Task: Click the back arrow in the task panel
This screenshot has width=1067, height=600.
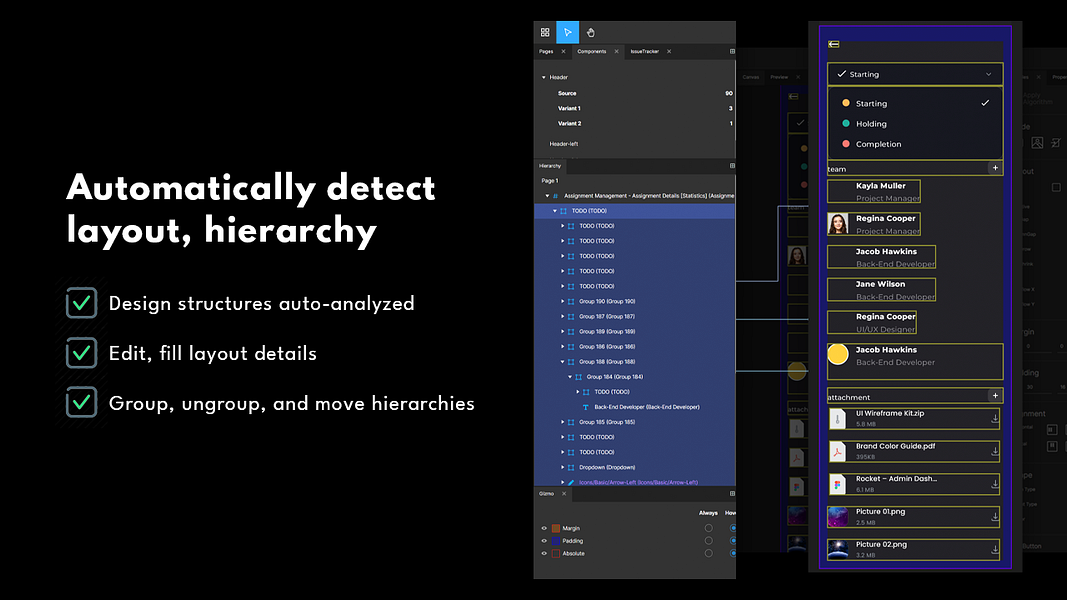Action: [x=833, y=44]
